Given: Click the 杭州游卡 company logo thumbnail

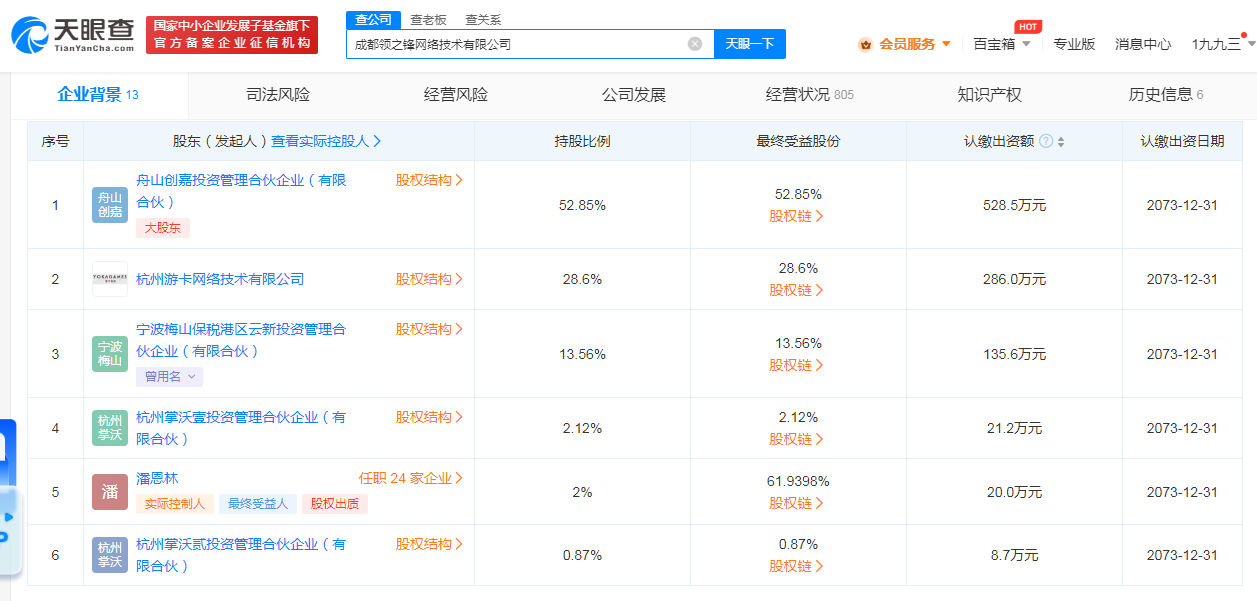Looking at the screenshot, I should tap(110, 279).
